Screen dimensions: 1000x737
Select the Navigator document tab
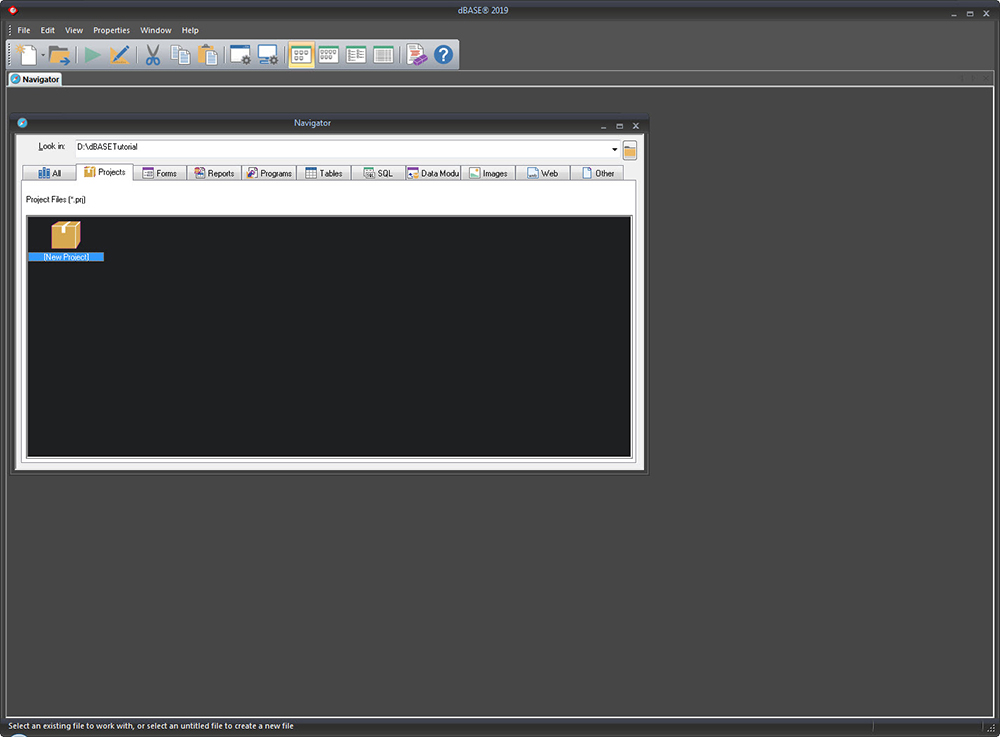point(35,79)
